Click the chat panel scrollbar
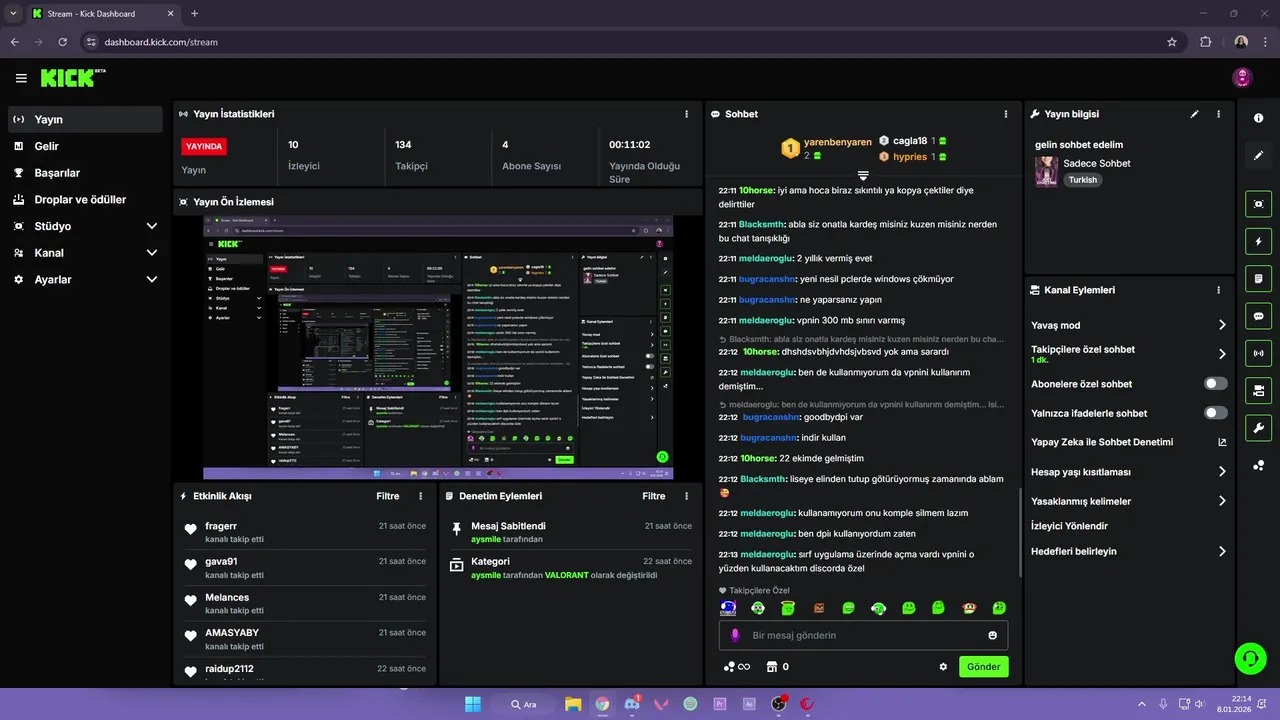 pos(1020,532)
